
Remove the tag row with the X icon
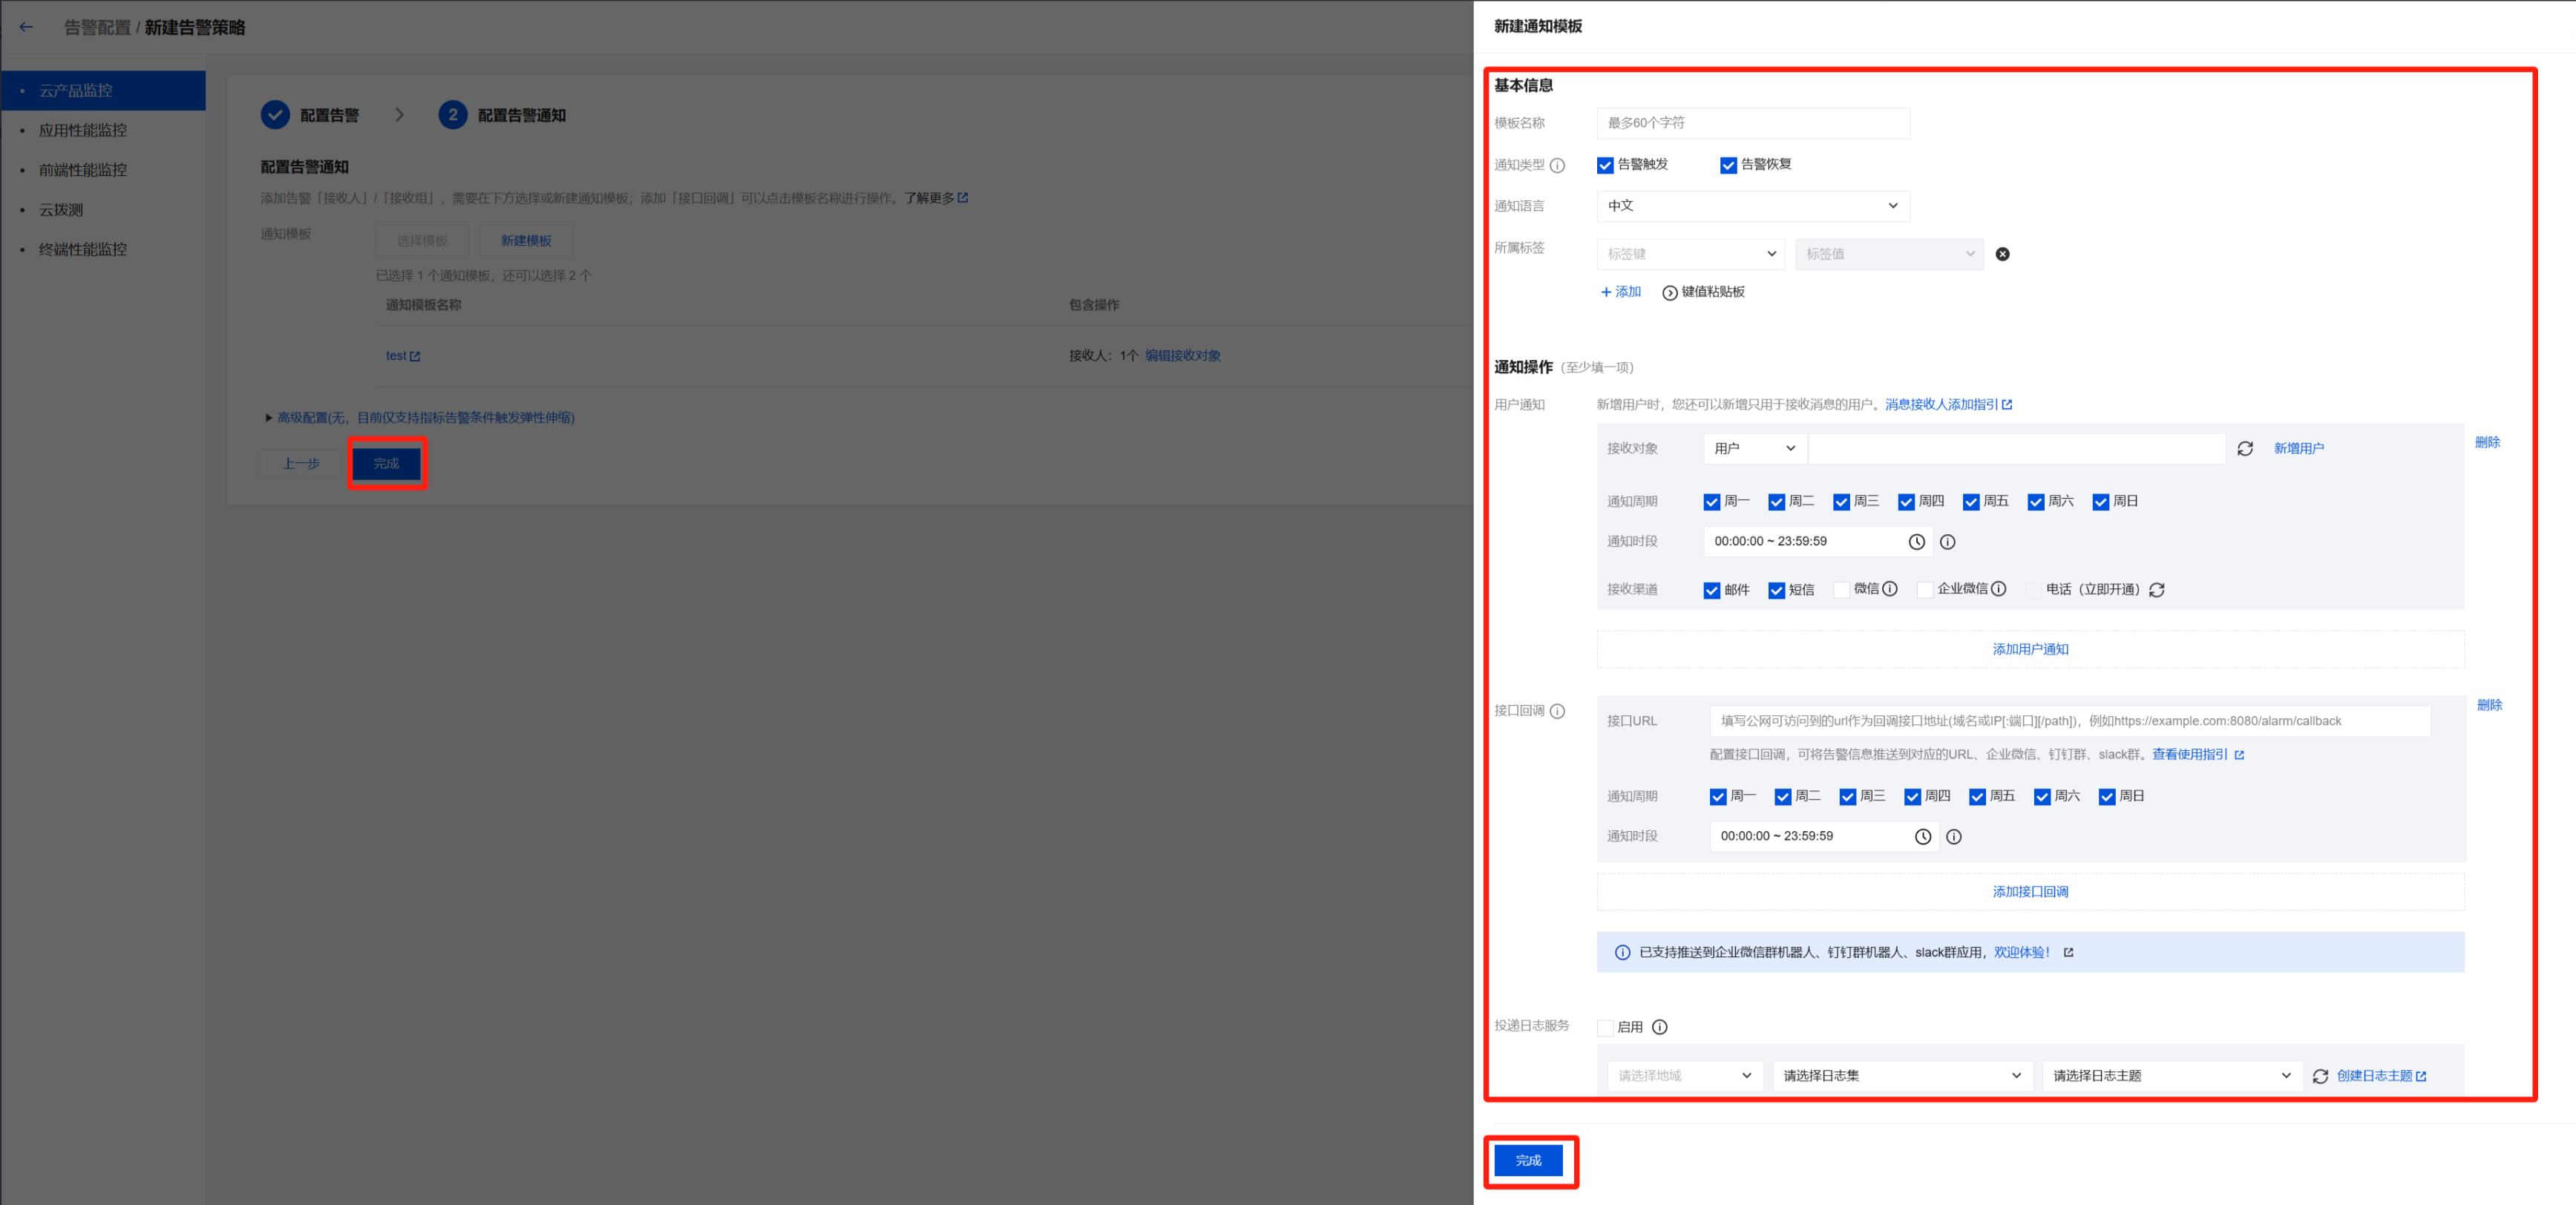(x=2002, y=254)
